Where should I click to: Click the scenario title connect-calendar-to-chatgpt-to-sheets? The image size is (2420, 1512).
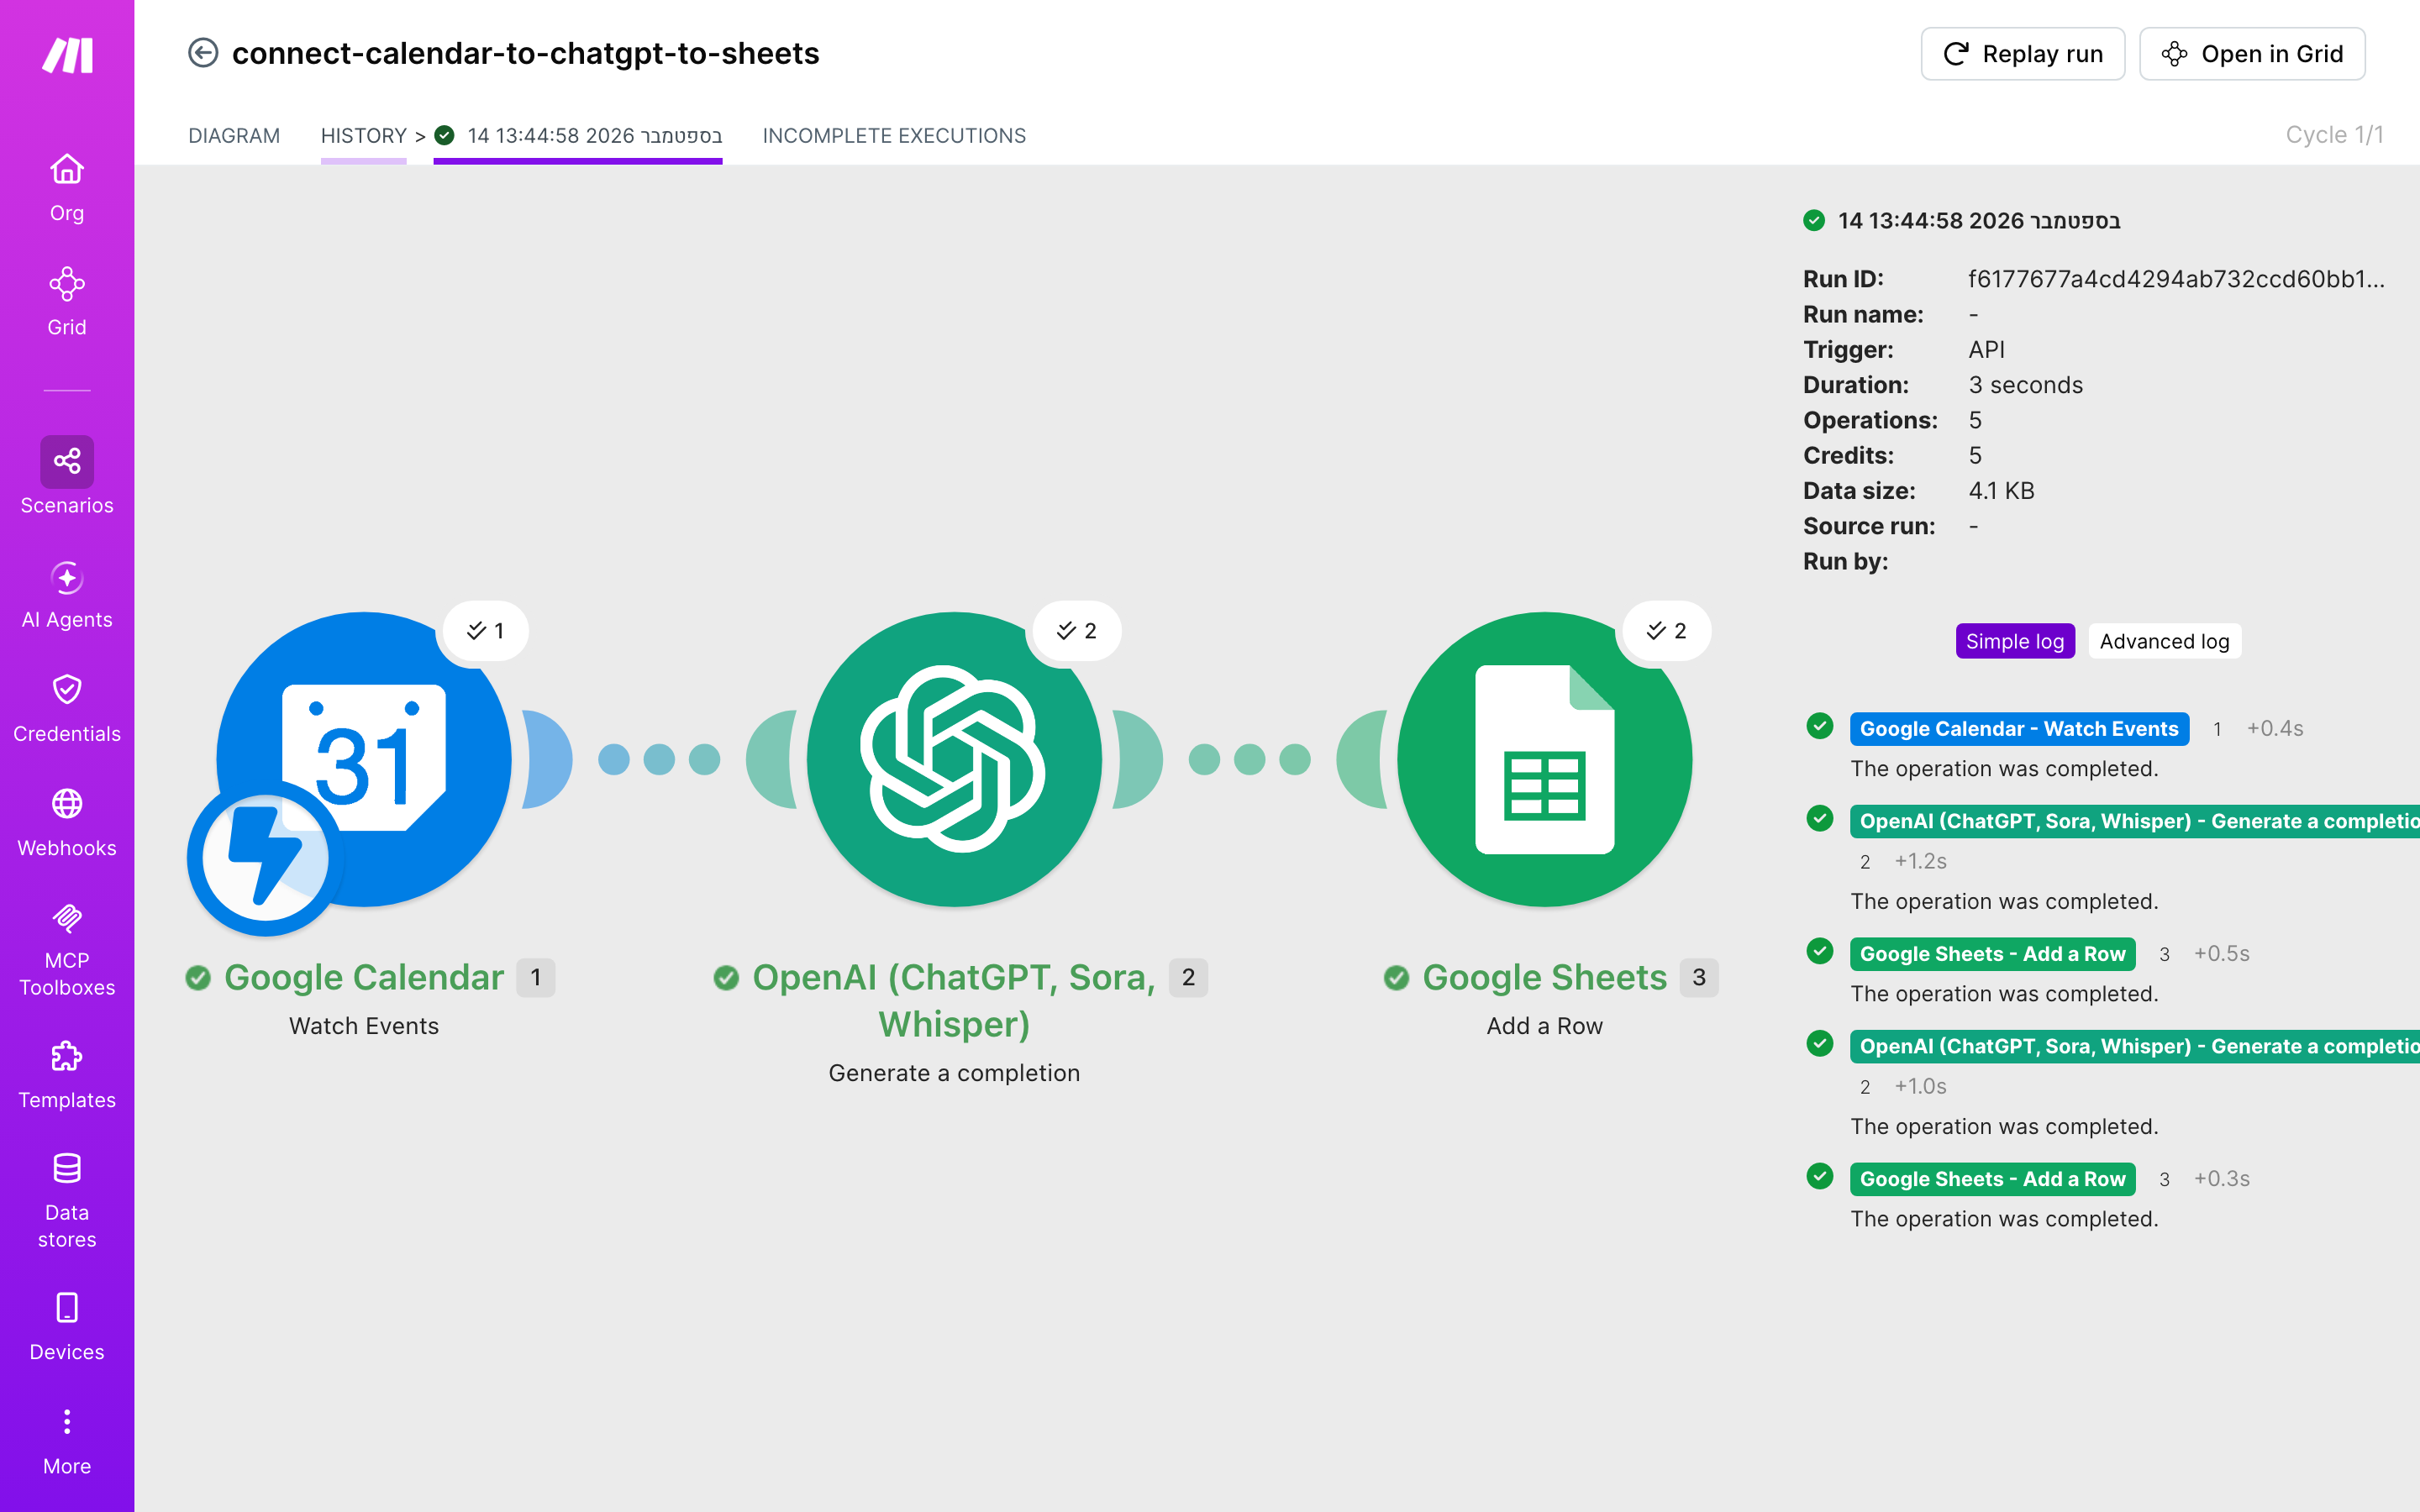tap(525, 53)
